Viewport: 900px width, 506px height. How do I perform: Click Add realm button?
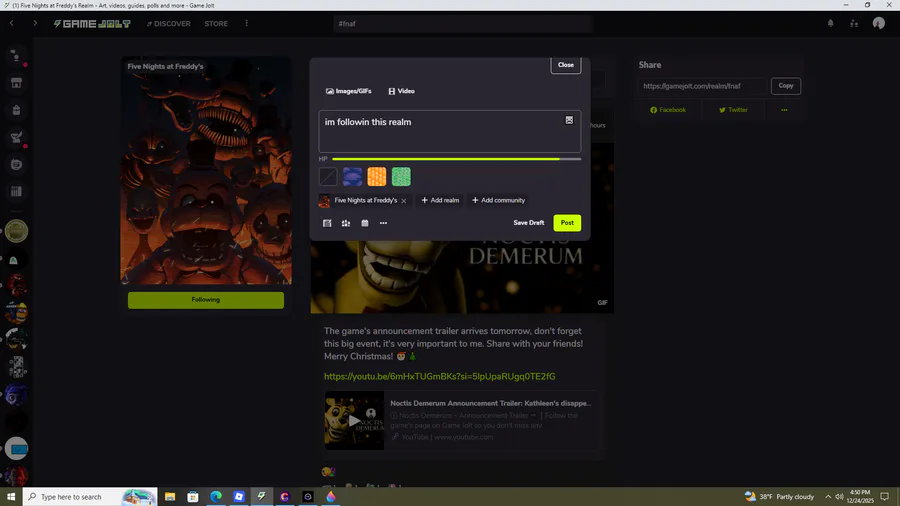440,200
